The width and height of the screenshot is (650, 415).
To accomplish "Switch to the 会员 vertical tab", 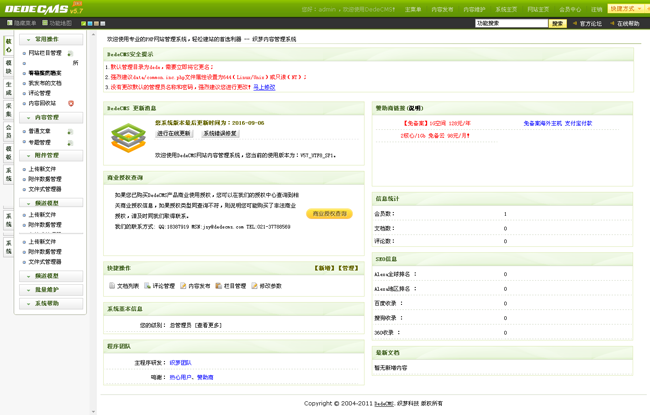I will (9, 132).
